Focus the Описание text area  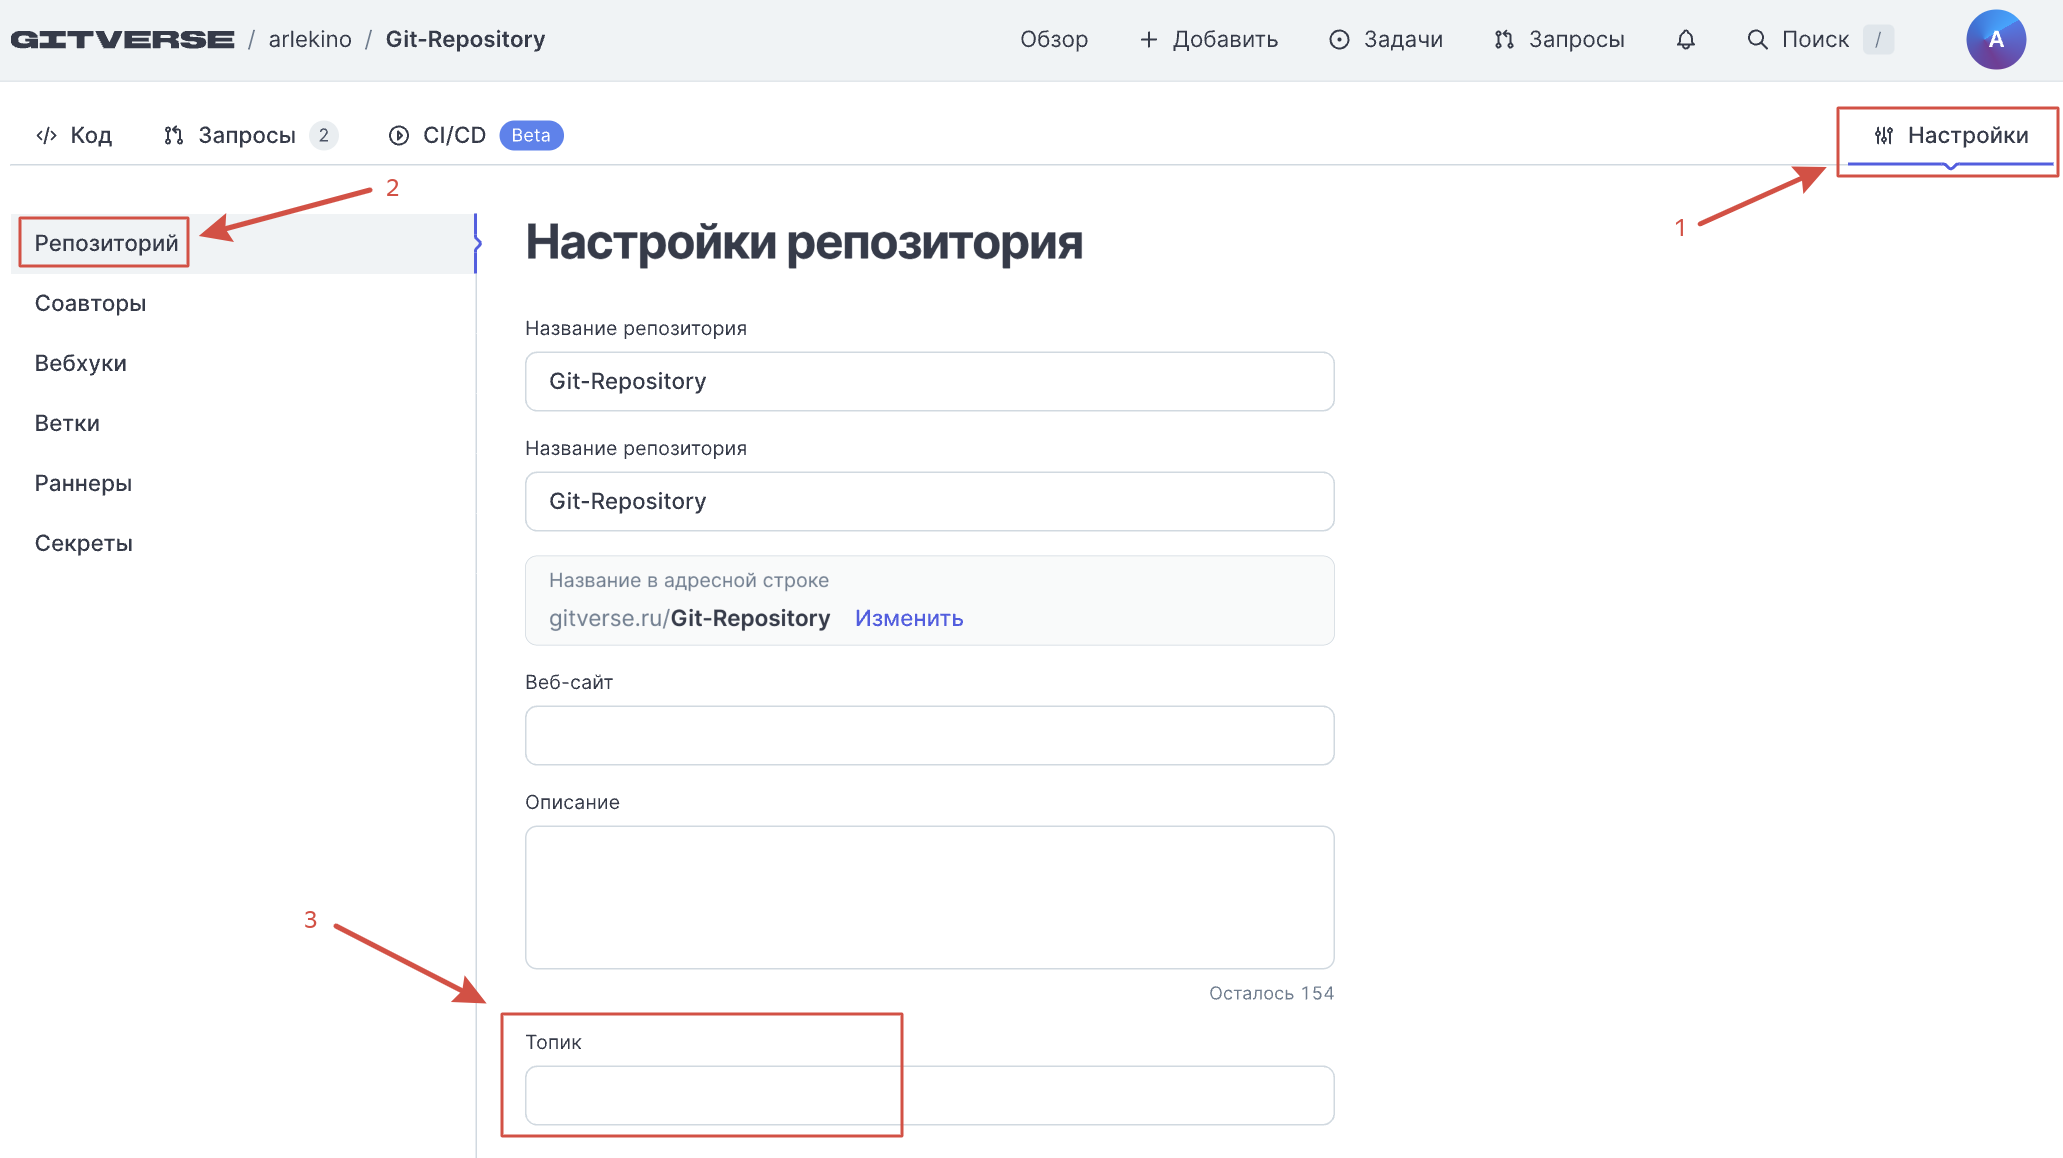tap(930, 897)
